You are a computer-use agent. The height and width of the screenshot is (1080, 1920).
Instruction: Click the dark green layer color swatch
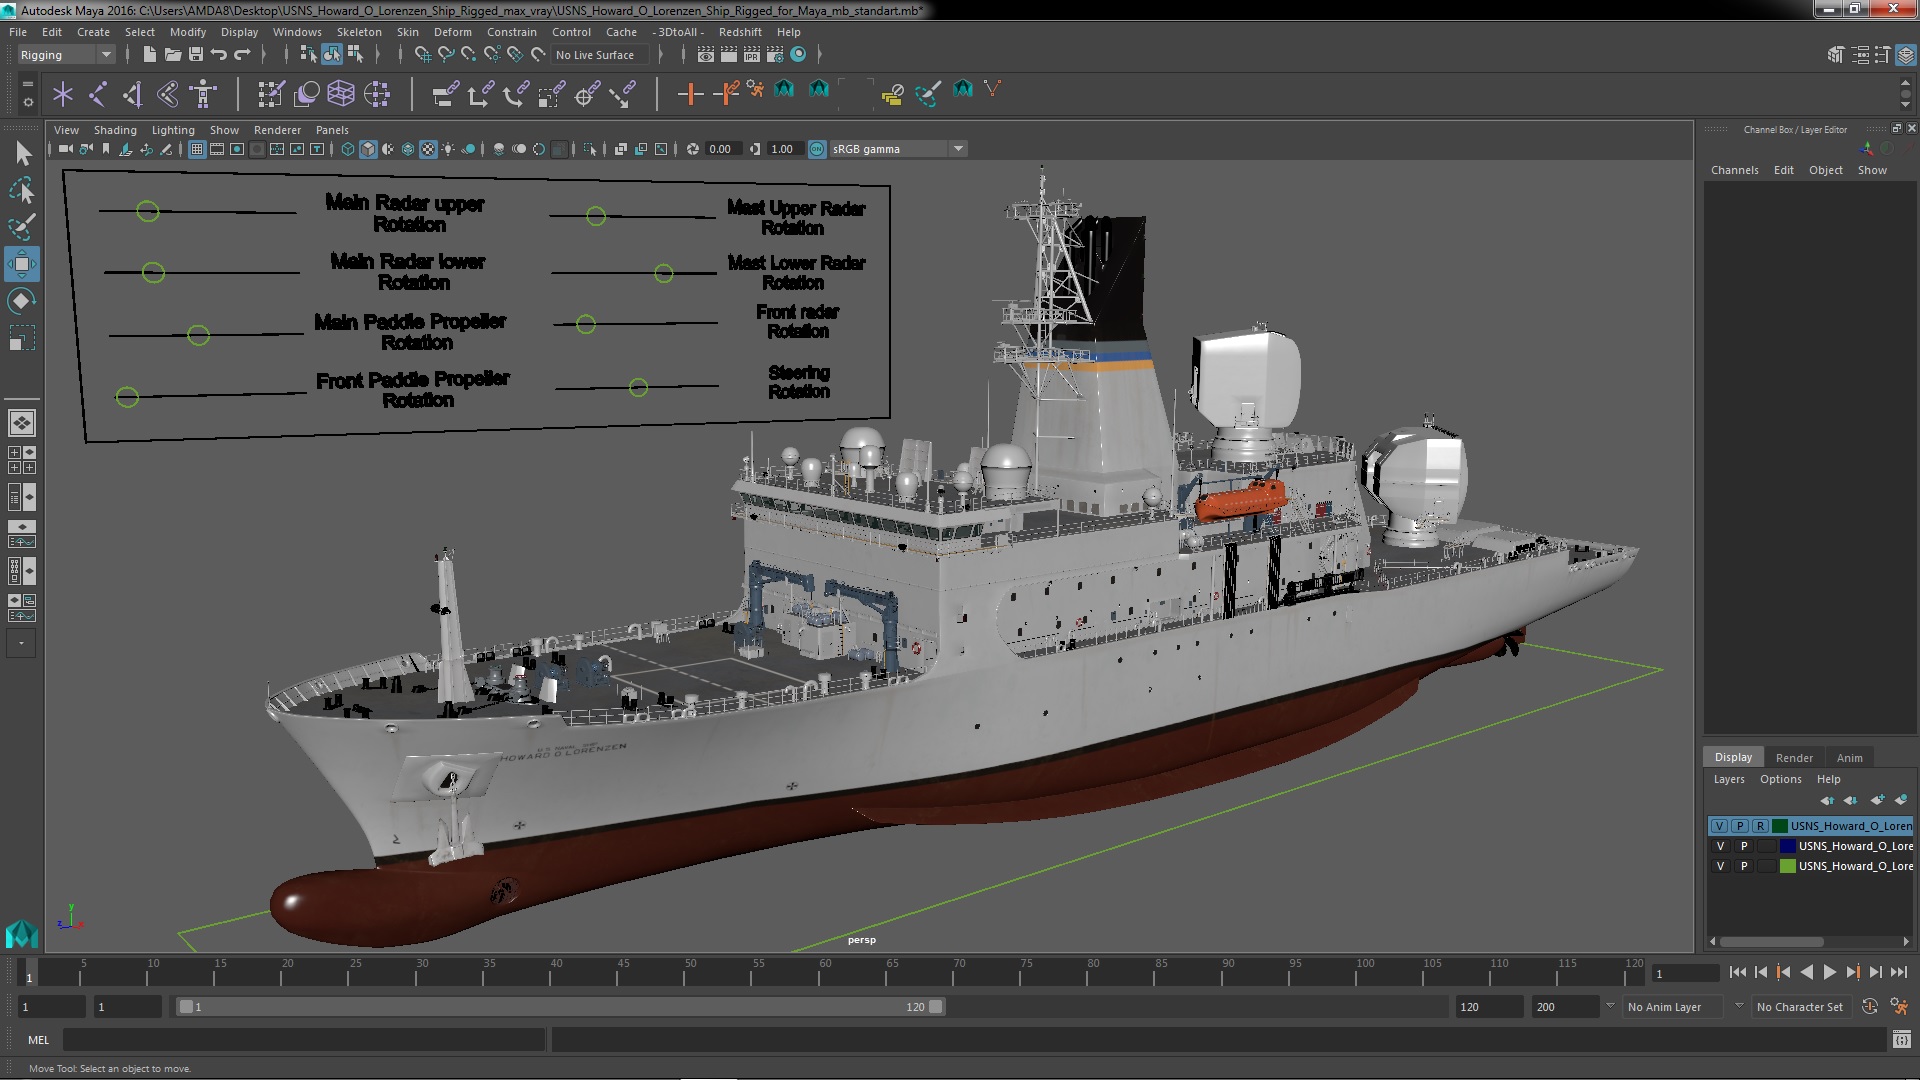[x=1780, y=826]
